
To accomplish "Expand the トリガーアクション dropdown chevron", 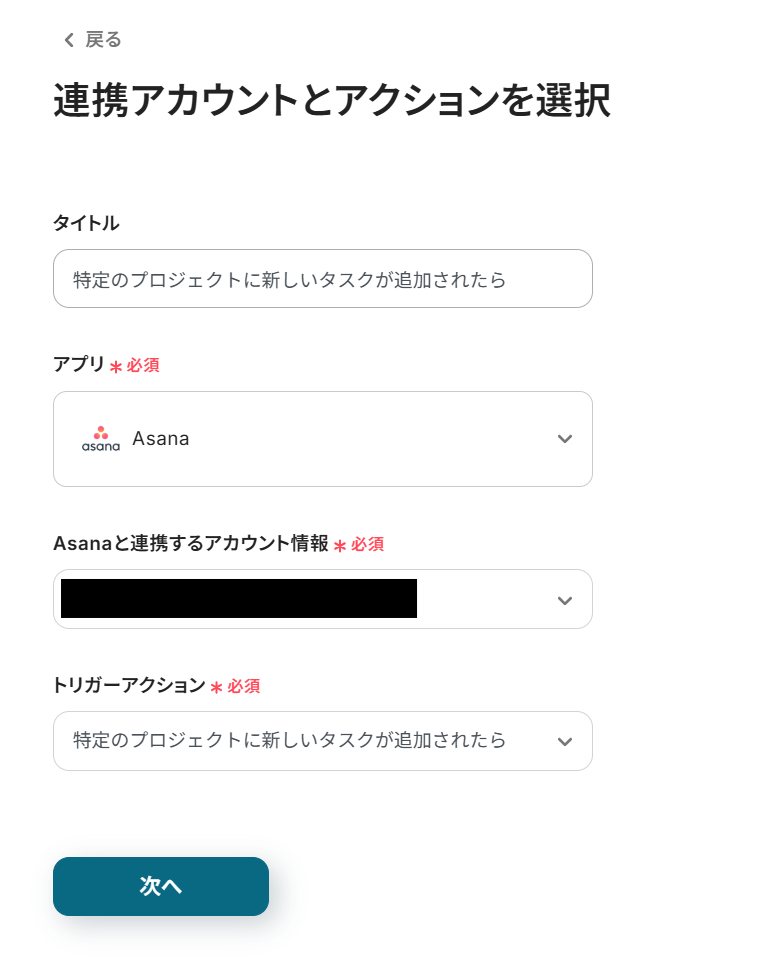I will pos(565,741).
